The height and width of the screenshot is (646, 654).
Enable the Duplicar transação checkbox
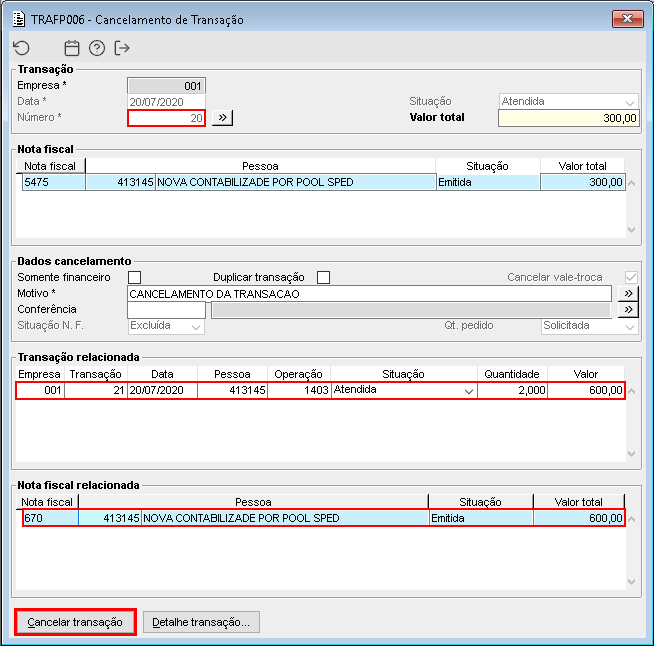323,277
